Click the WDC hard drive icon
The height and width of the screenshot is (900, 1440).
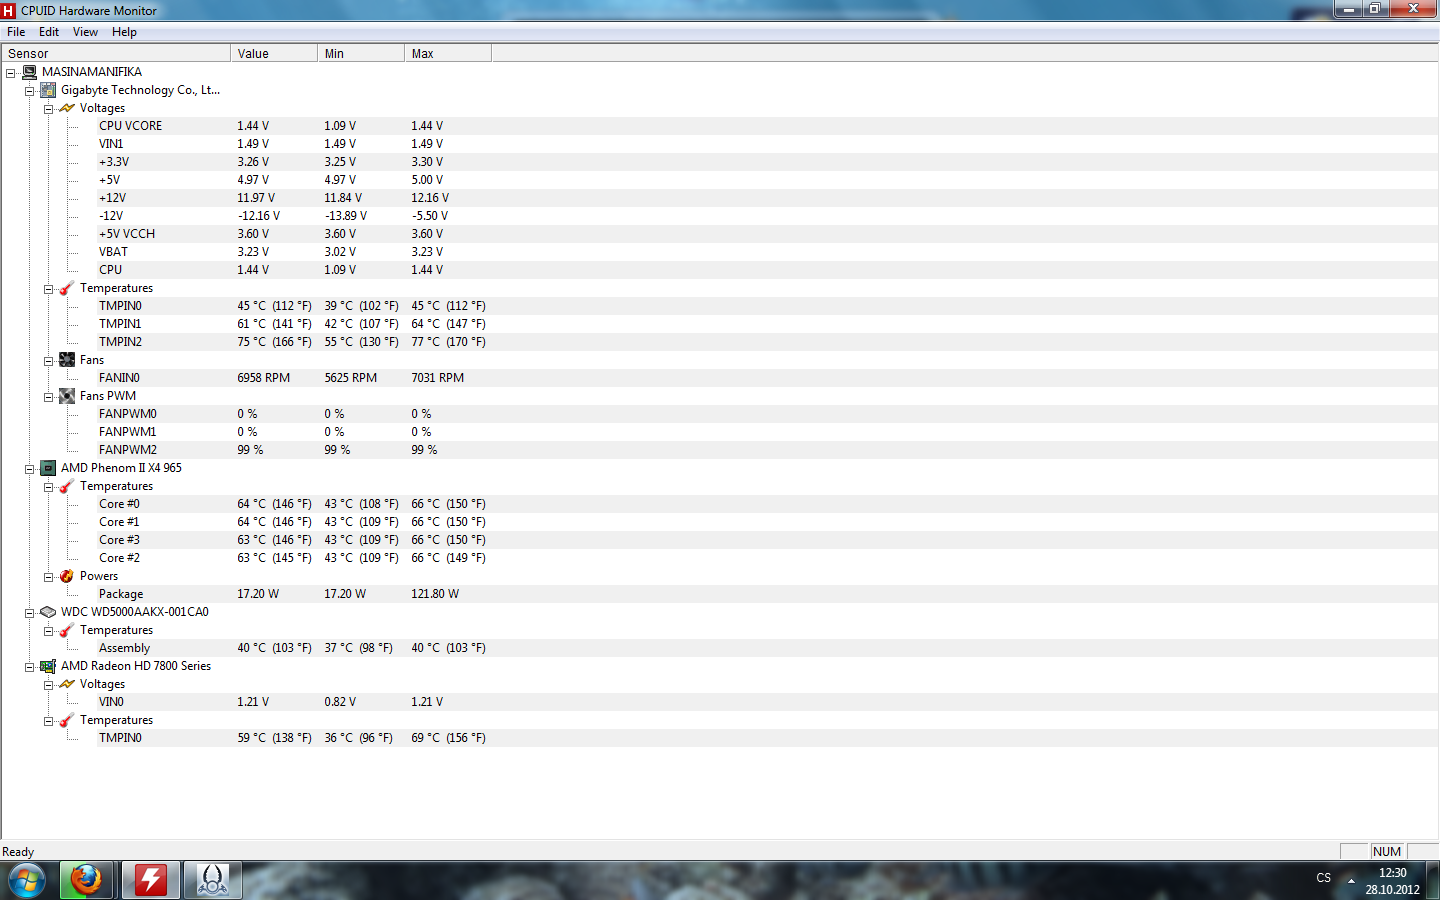tap(48, 612)
